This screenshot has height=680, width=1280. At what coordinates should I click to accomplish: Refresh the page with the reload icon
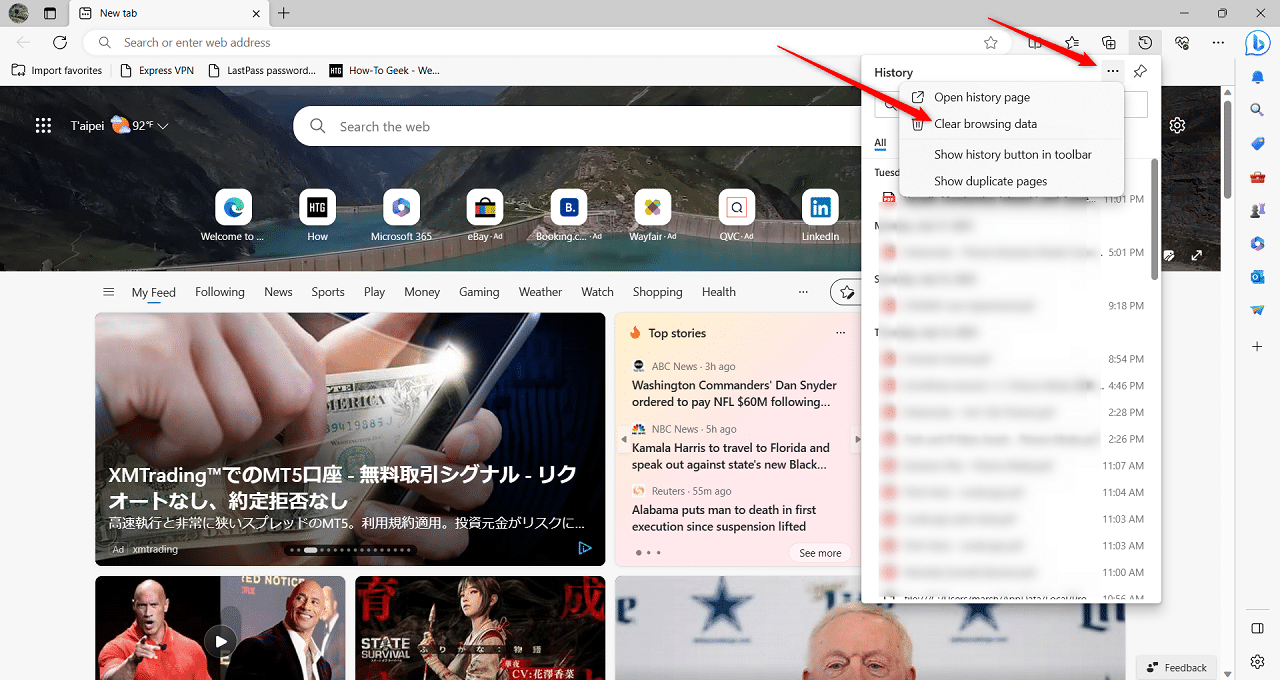60,42
